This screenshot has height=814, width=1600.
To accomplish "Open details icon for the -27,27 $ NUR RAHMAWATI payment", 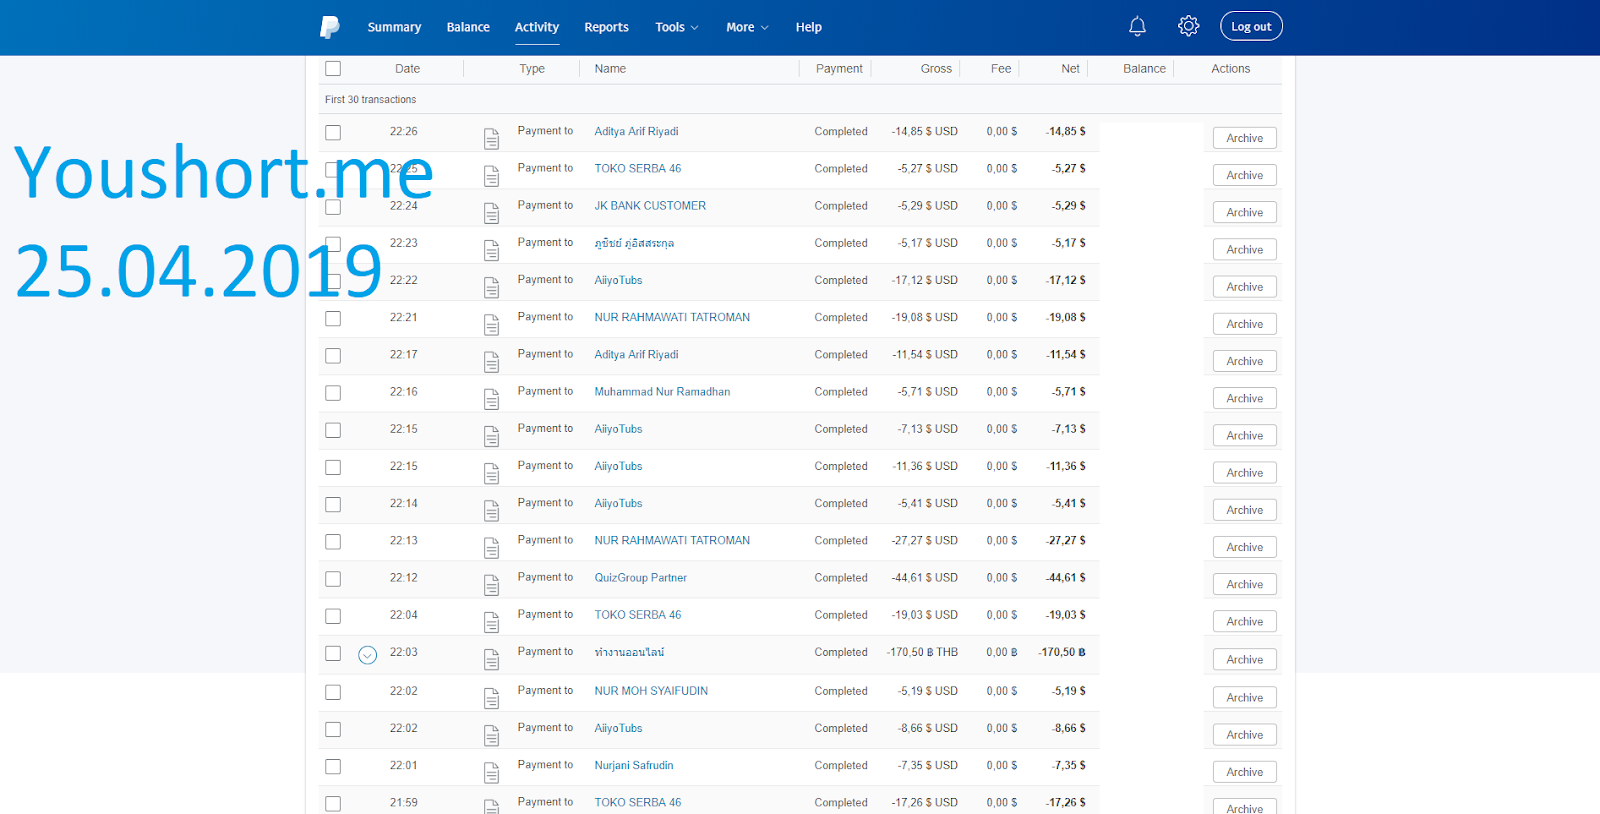I will coord(491,547).
